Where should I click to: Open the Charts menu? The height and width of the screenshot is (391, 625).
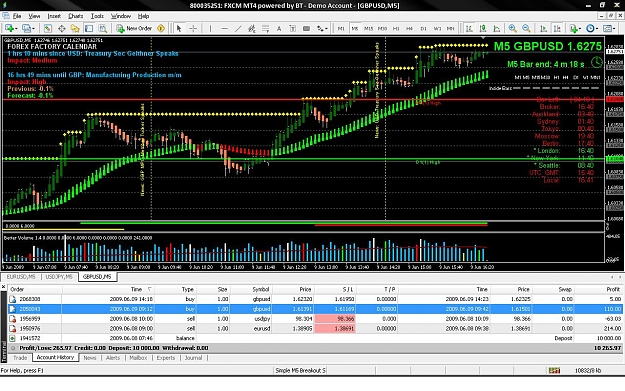pos(75,16)
